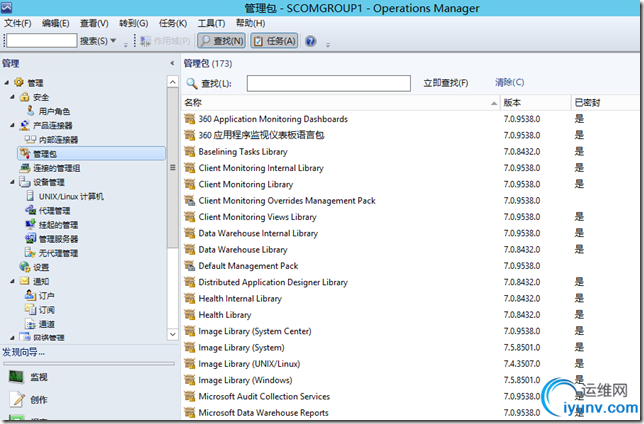Open the 查看(V) menu

pos(94,23)
